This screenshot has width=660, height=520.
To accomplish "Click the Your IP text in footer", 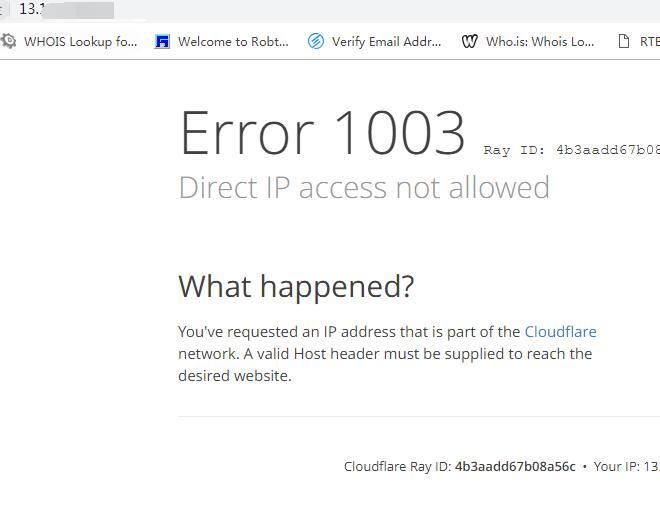I will 627,467.
